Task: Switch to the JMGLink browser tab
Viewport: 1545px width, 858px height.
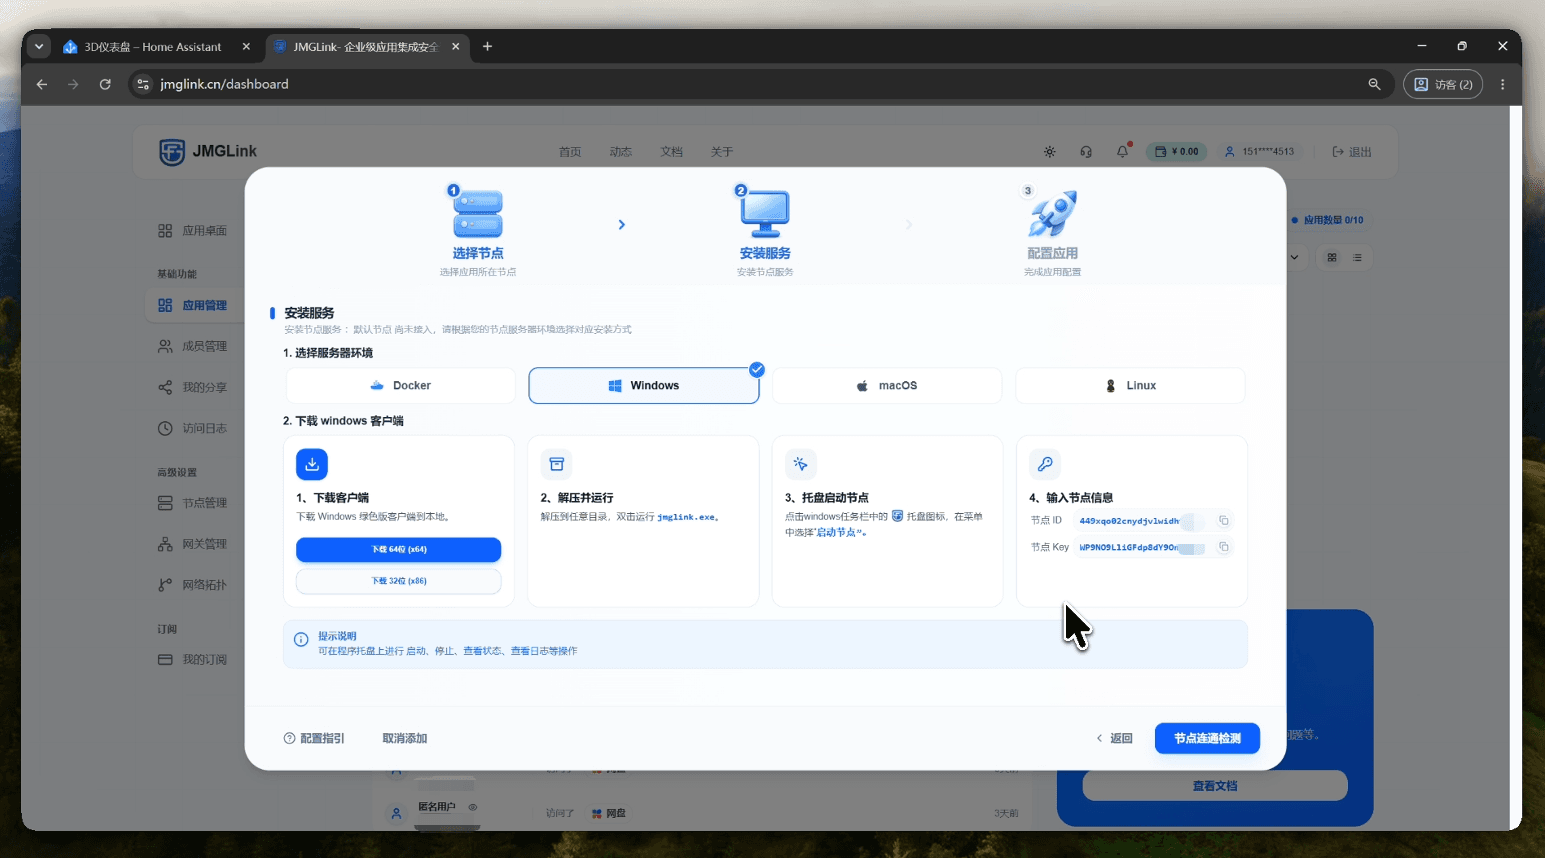Action: tap(365, 47)
